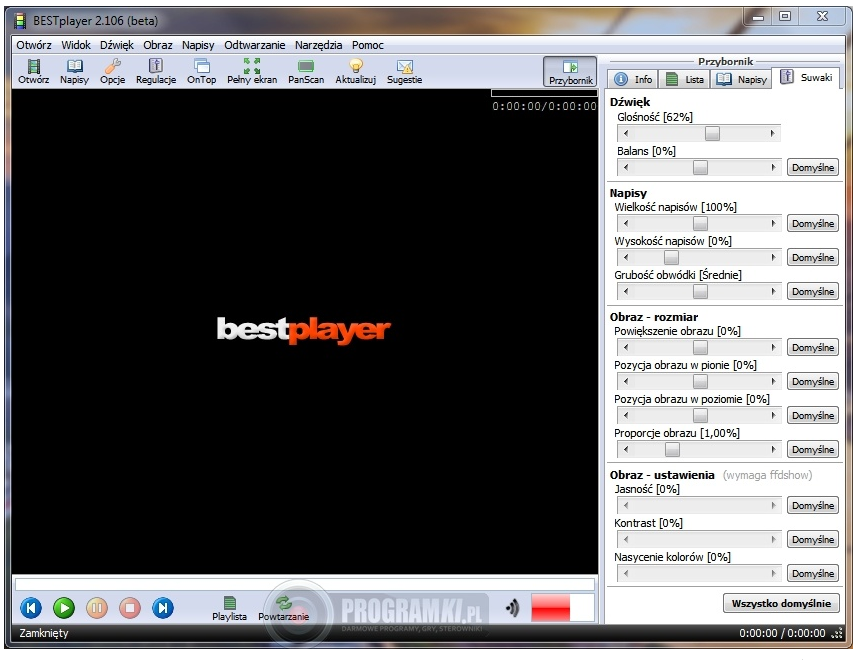
Task: Open the Dźwięk menu
Action: pos(117,45)
